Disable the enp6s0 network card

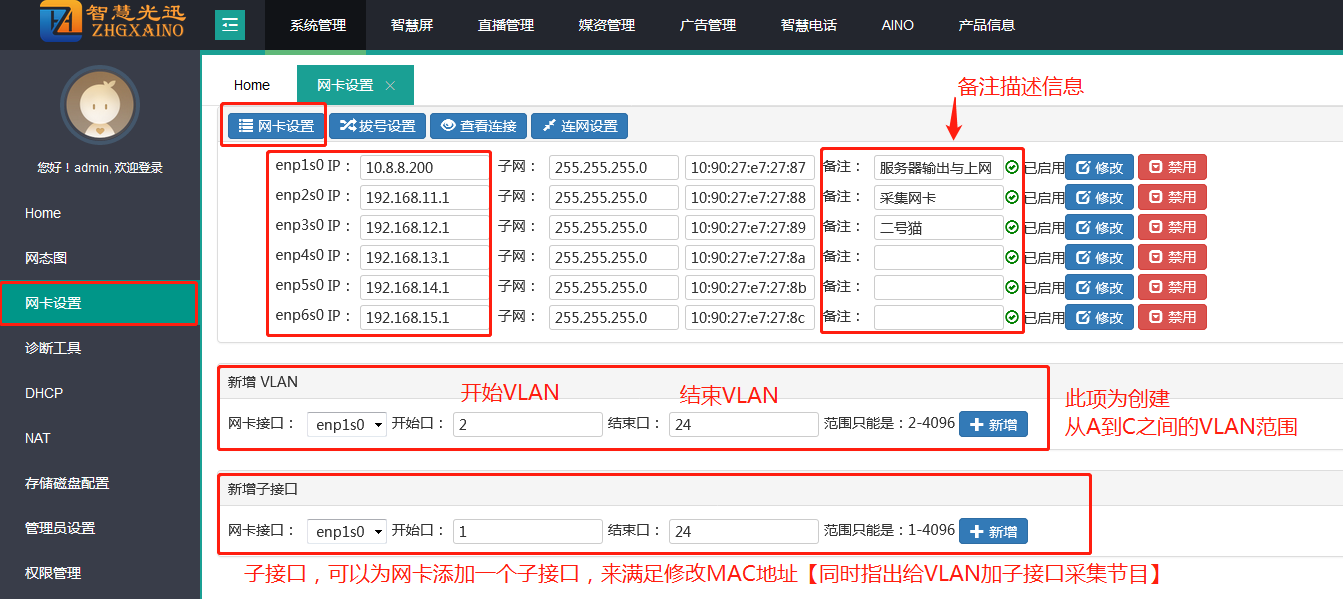[1172, 318]
